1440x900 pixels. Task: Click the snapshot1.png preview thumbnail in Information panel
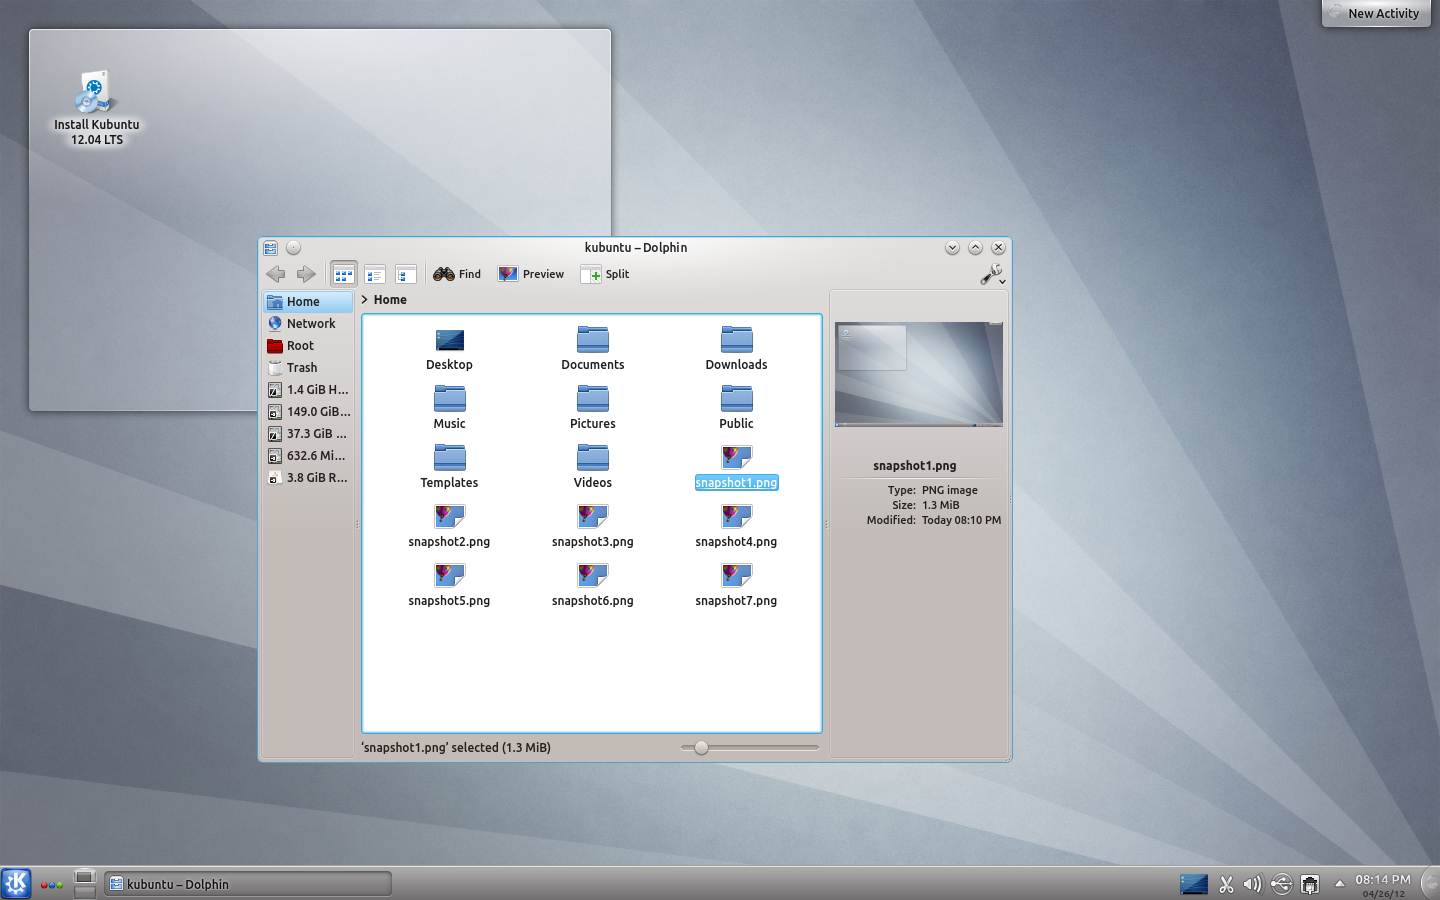pos(919,374)
